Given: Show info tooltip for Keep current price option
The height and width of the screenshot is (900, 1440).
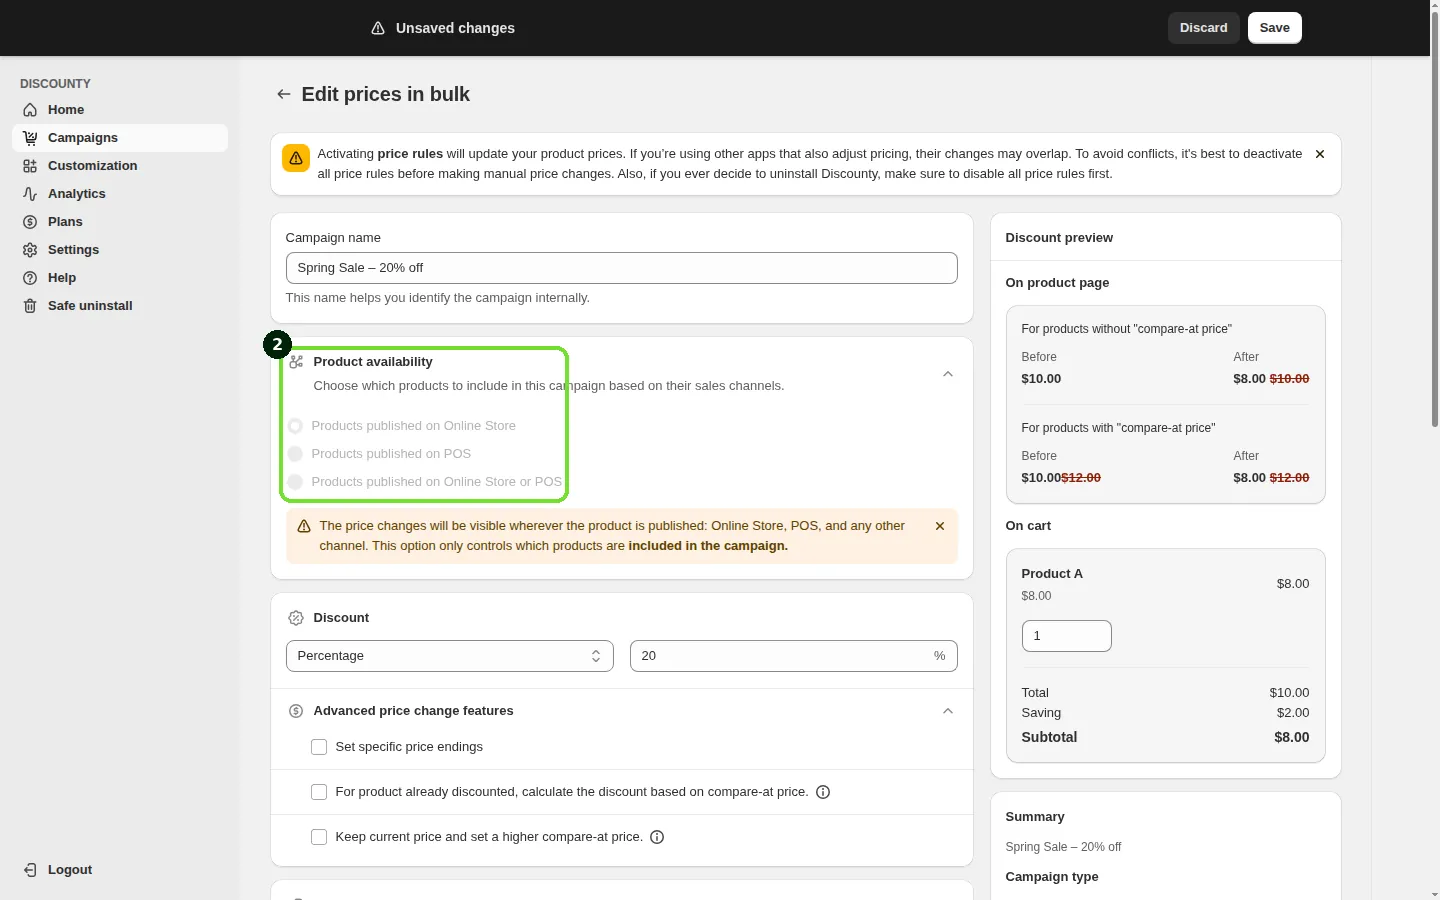Looking at the screenshot, I should (657, 837).
